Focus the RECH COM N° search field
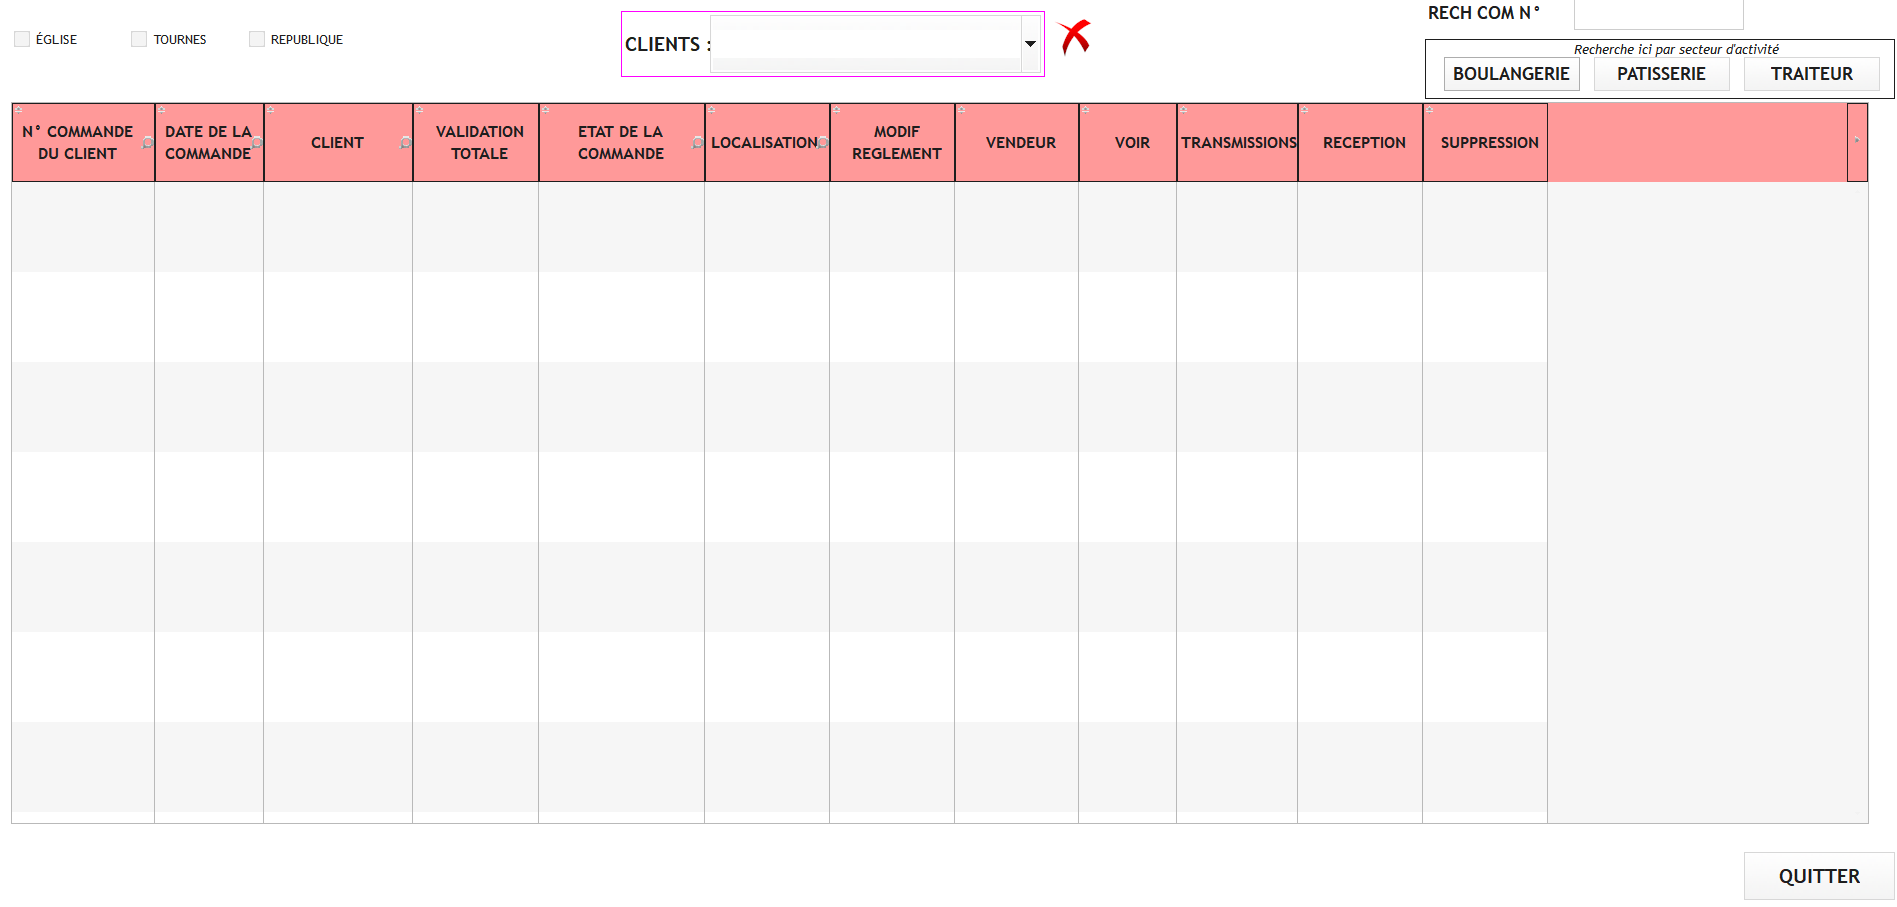 point(1659,14)
